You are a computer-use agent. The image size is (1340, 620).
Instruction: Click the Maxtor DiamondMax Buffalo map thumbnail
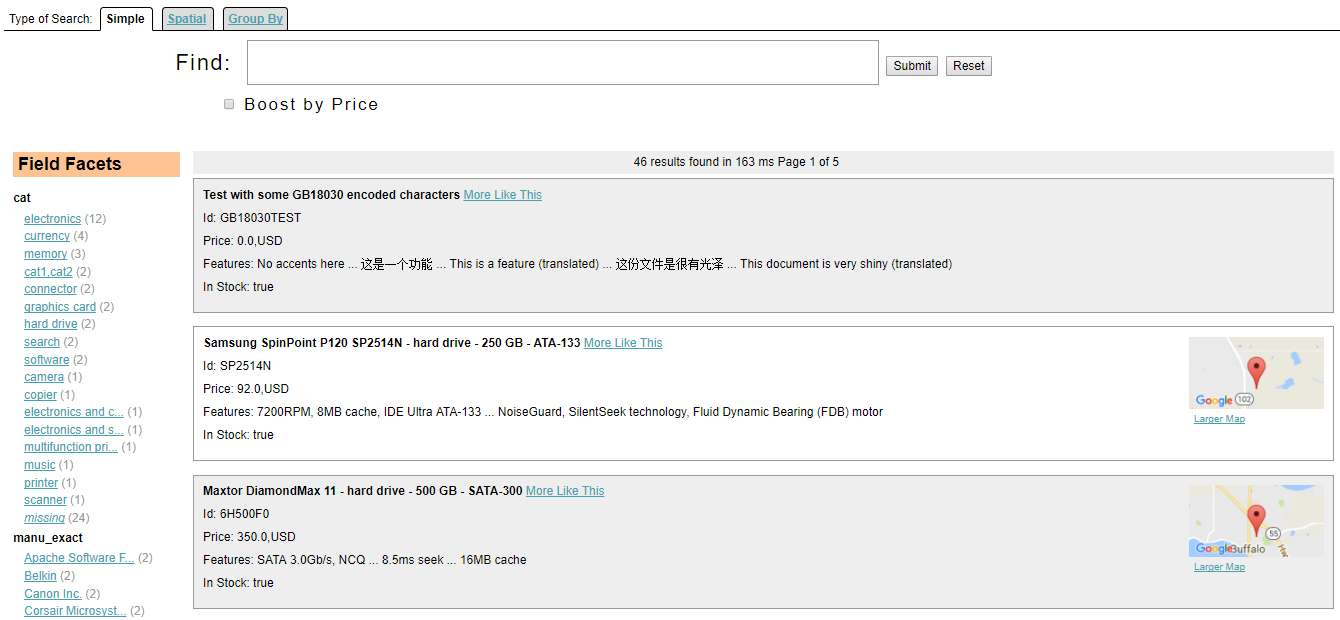1256,521
